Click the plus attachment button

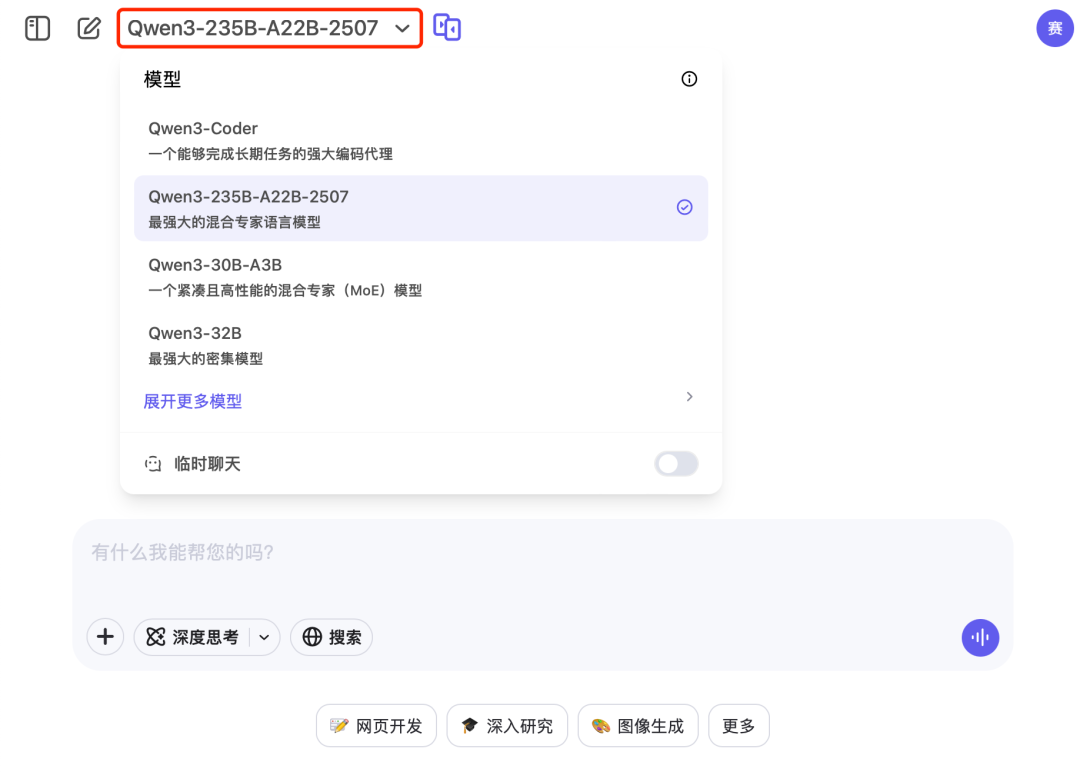[x=105, y=637]
